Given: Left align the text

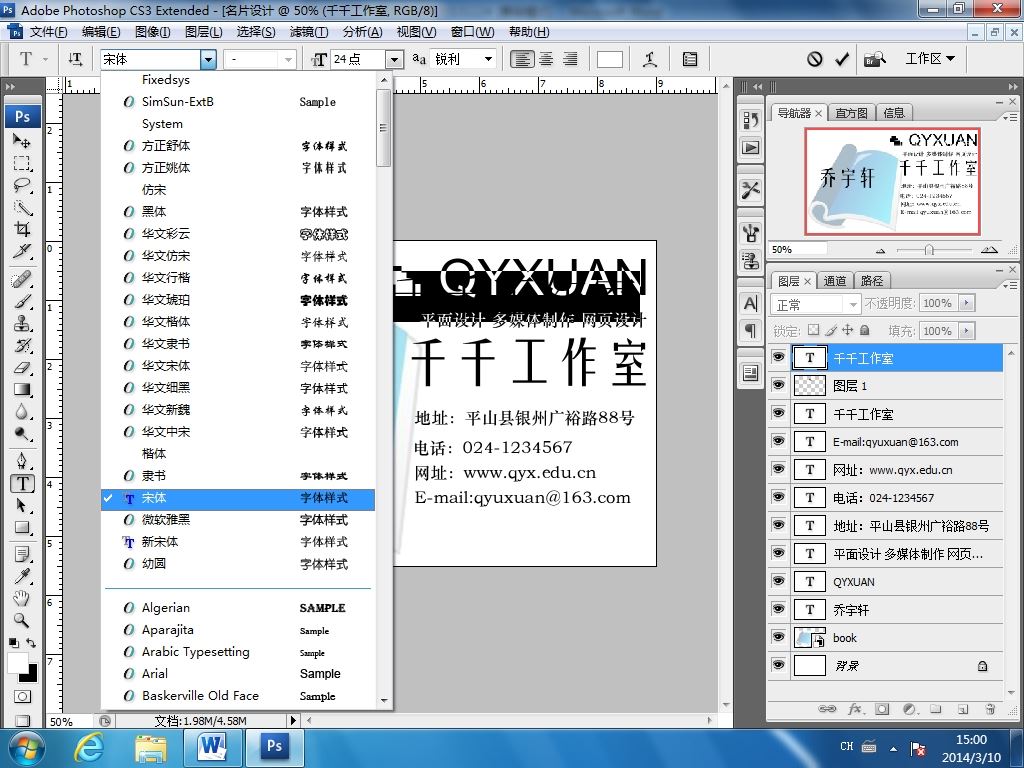Looking at the screenshot, I should [521, 59].
